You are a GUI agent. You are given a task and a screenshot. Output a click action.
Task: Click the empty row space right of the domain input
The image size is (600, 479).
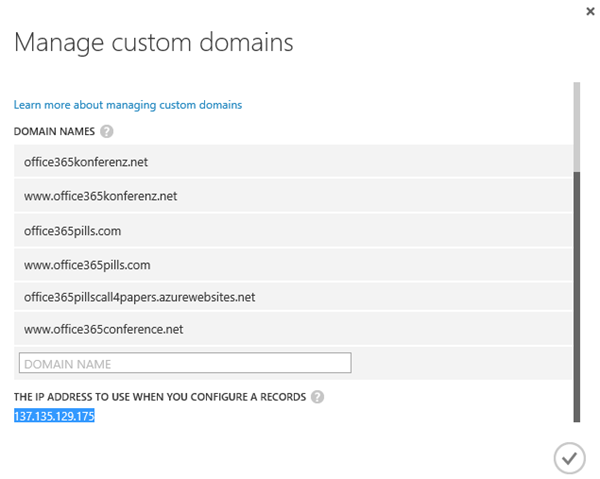460,363
